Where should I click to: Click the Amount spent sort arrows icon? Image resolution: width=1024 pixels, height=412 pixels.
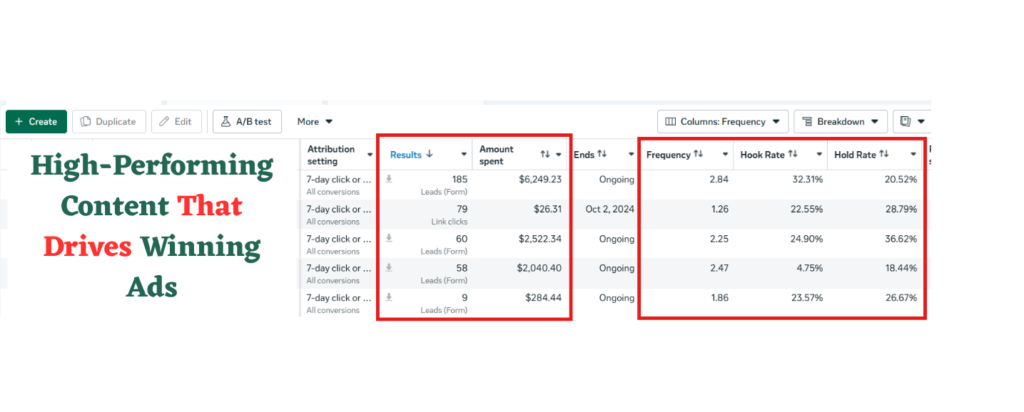545,155
